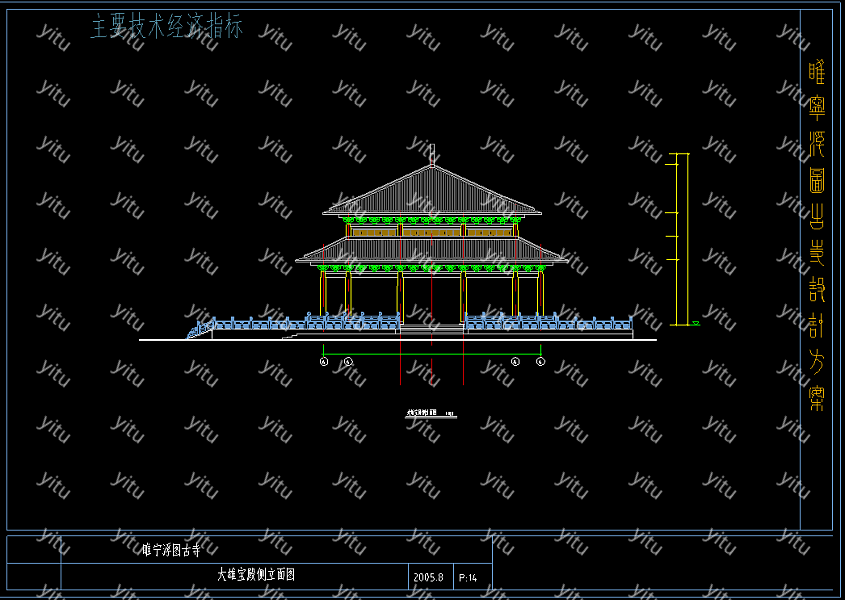845x600 pixels.
Task: Select the green horizontal dimension line below the ground
Action: 432,355
